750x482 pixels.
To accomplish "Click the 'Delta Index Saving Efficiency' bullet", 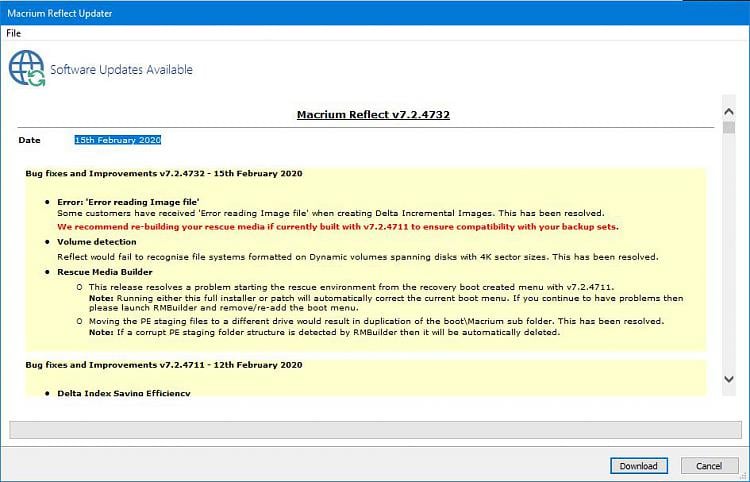I will (124, 393).
